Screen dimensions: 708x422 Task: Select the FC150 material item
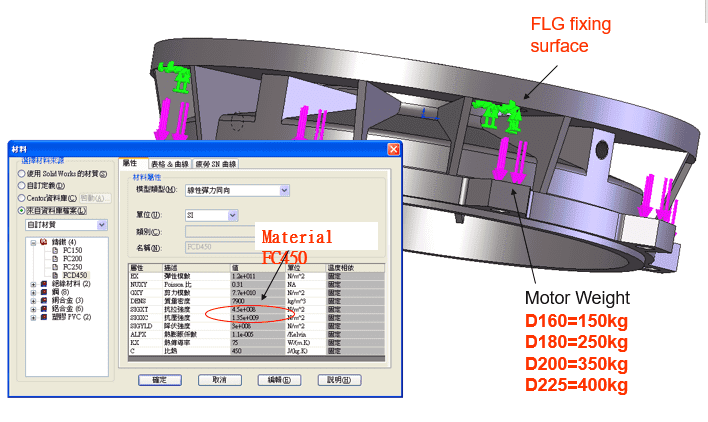coord(74,251)
